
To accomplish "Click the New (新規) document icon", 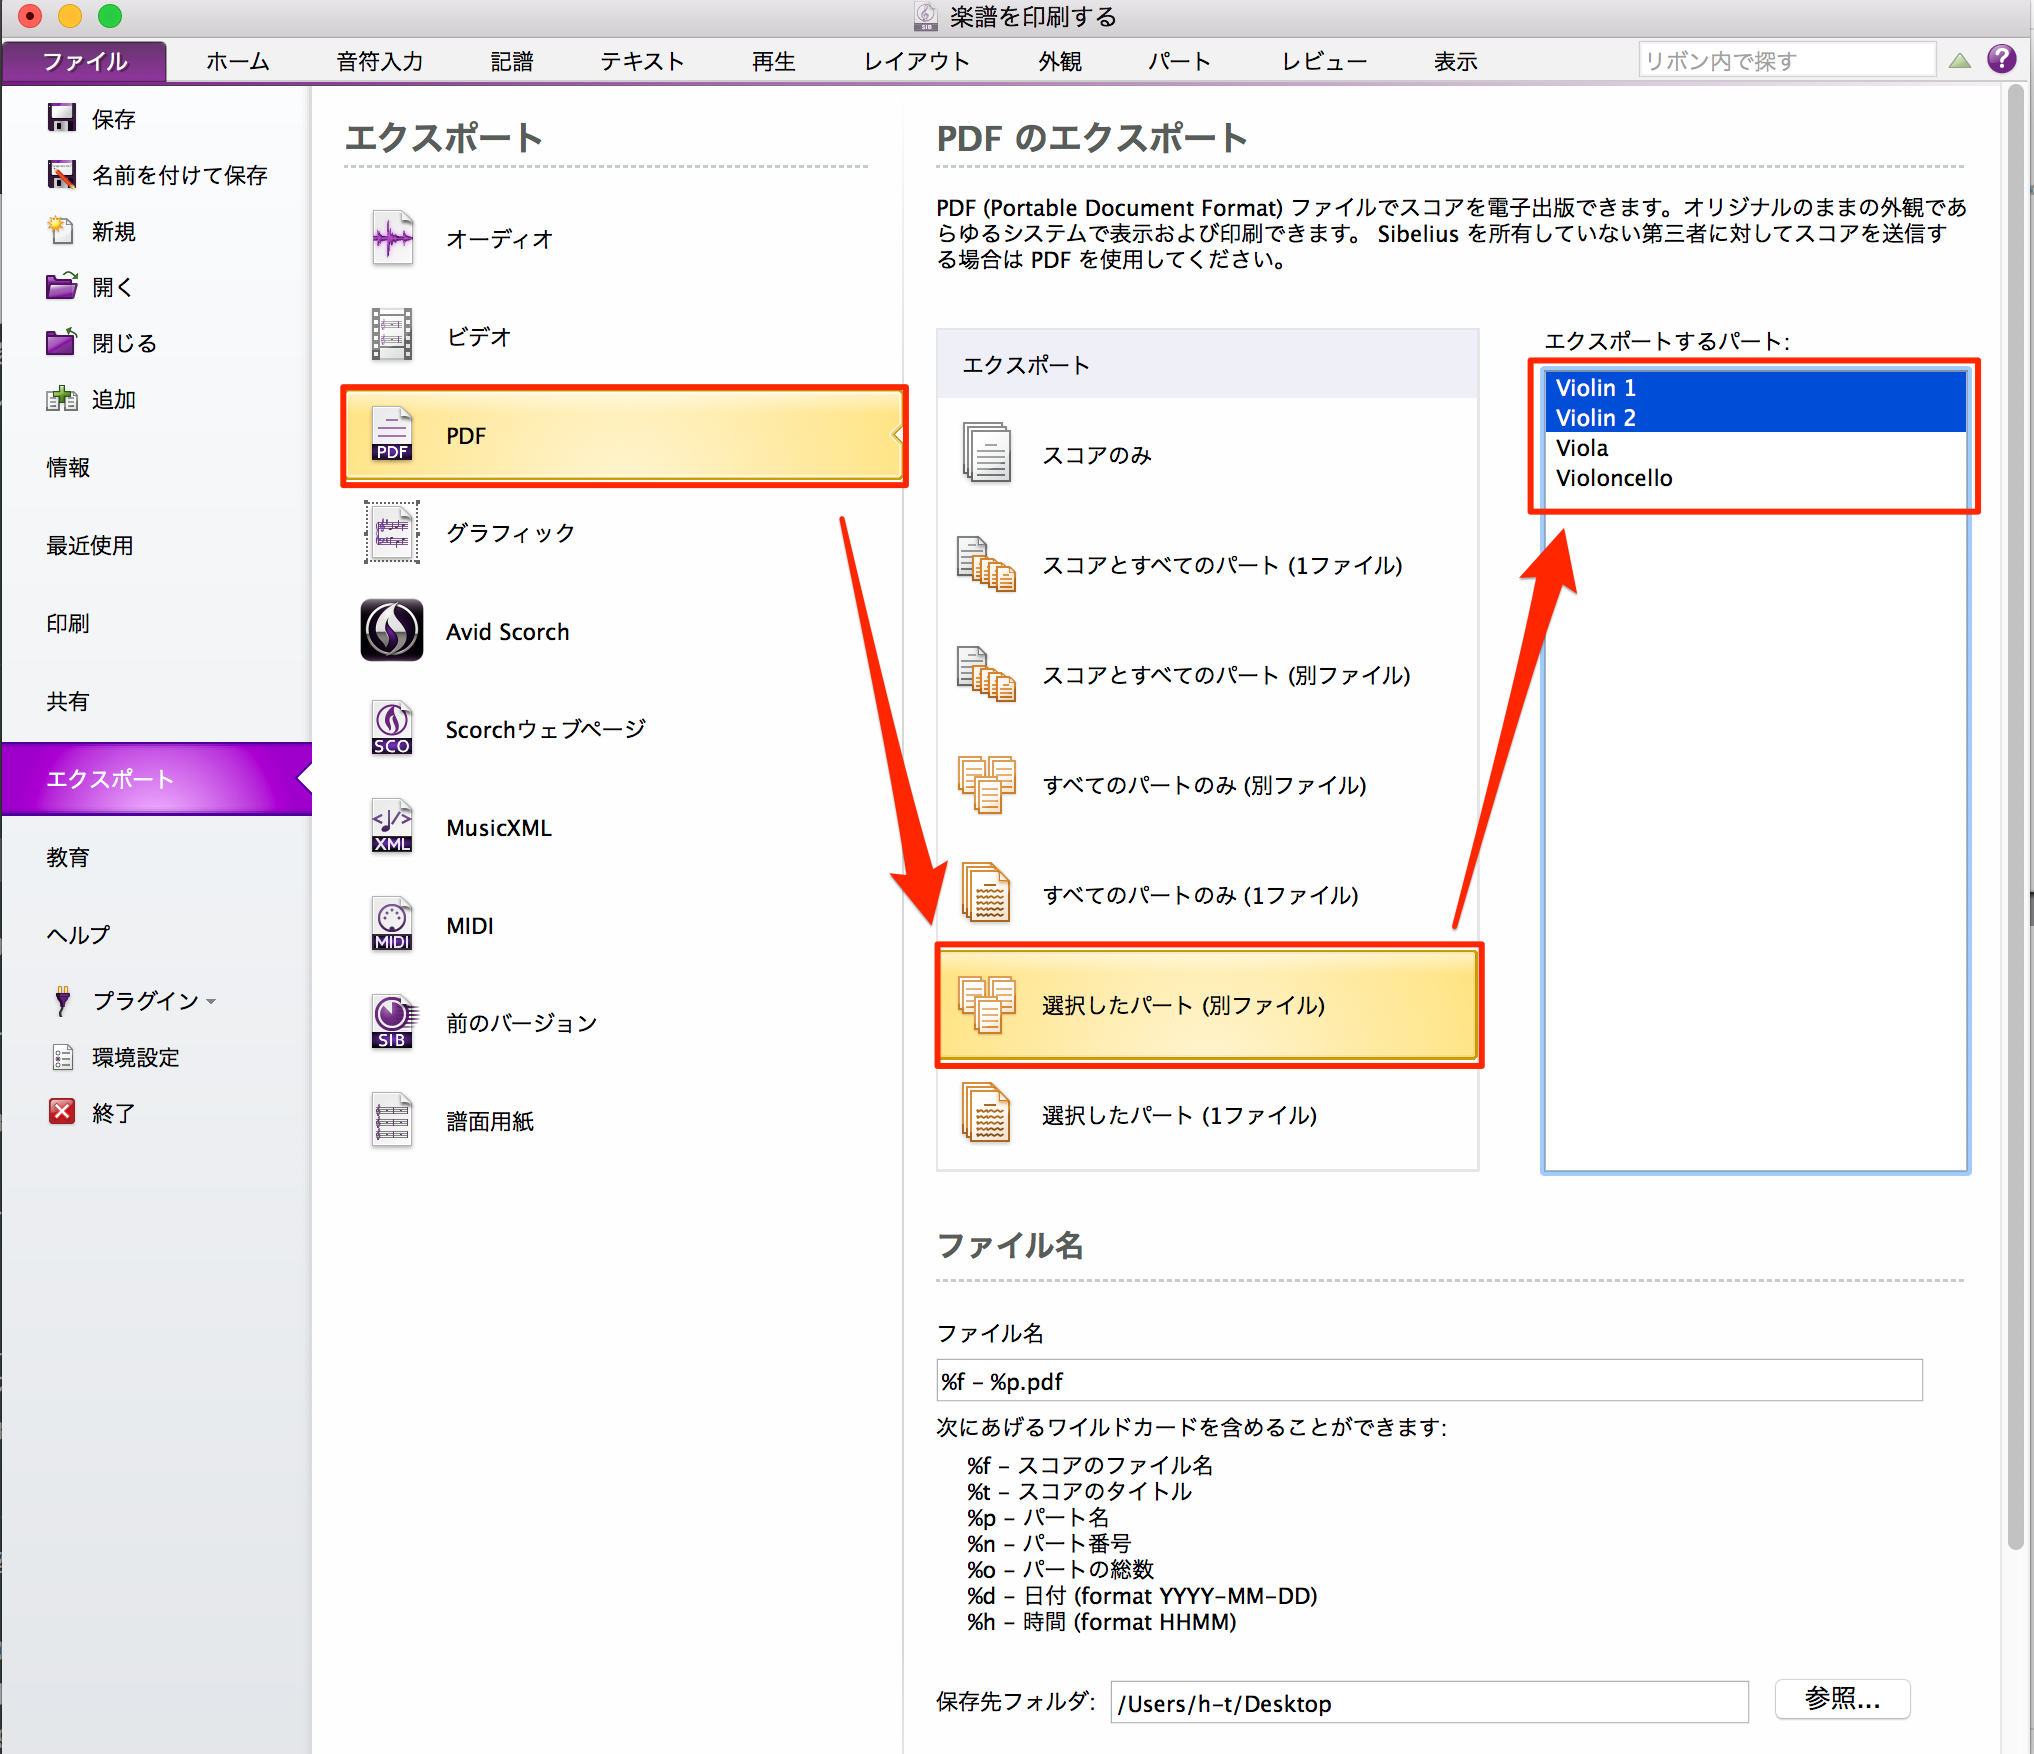I will click(x=62, y=230).
